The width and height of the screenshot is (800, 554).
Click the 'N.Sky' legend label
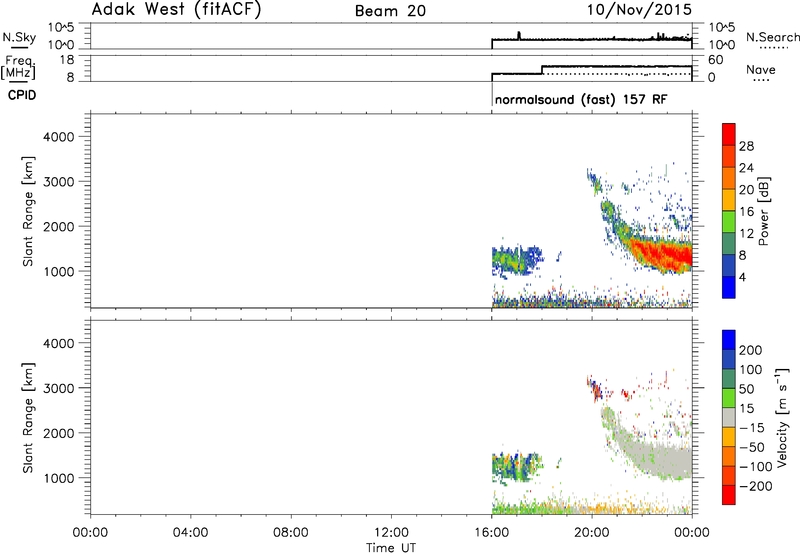click(x=19, y=37)
